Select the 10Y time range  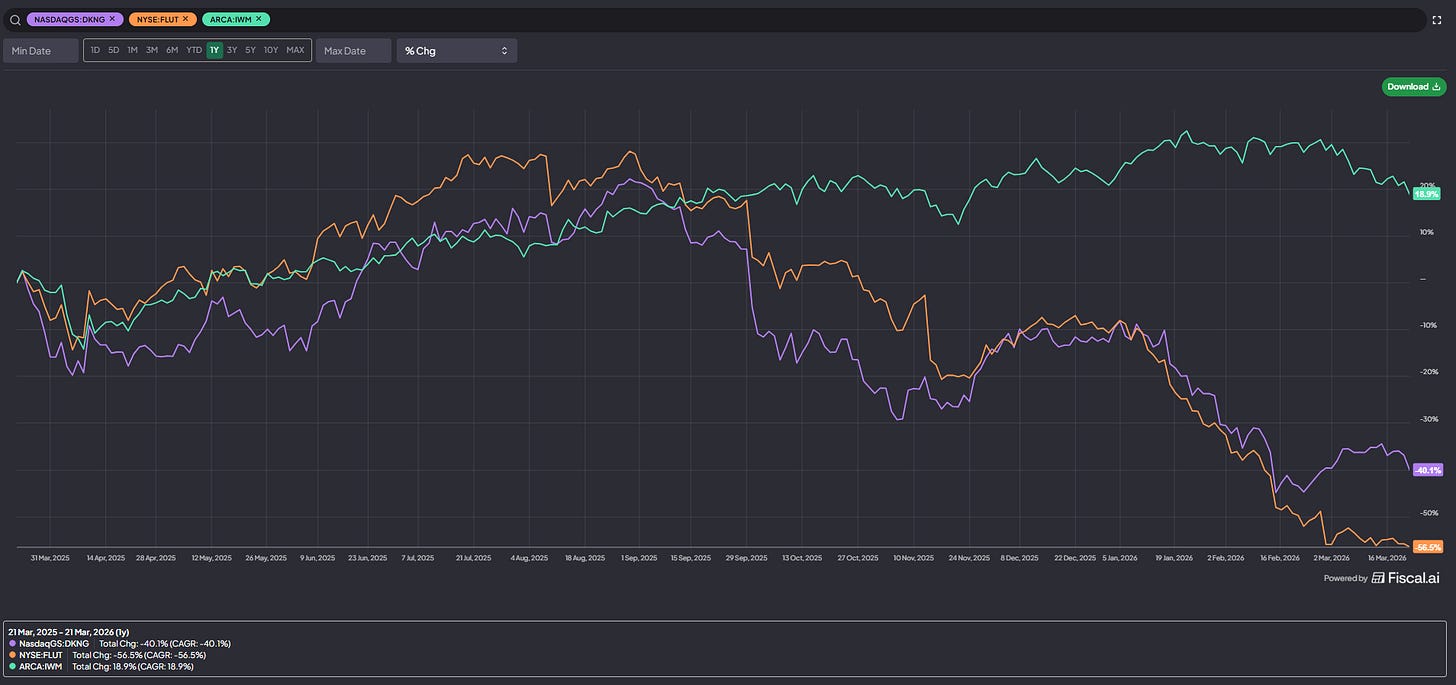pos(271,50)
